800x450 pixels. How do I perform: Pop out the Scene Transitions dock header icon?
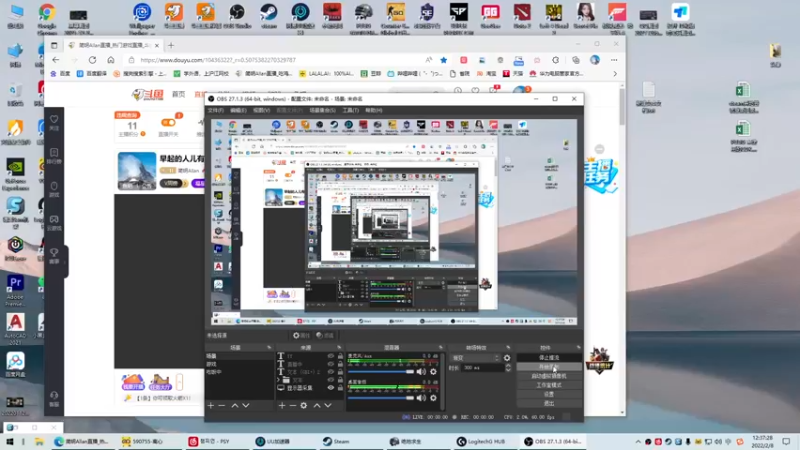pyautogui.click(x=508, y=347)
